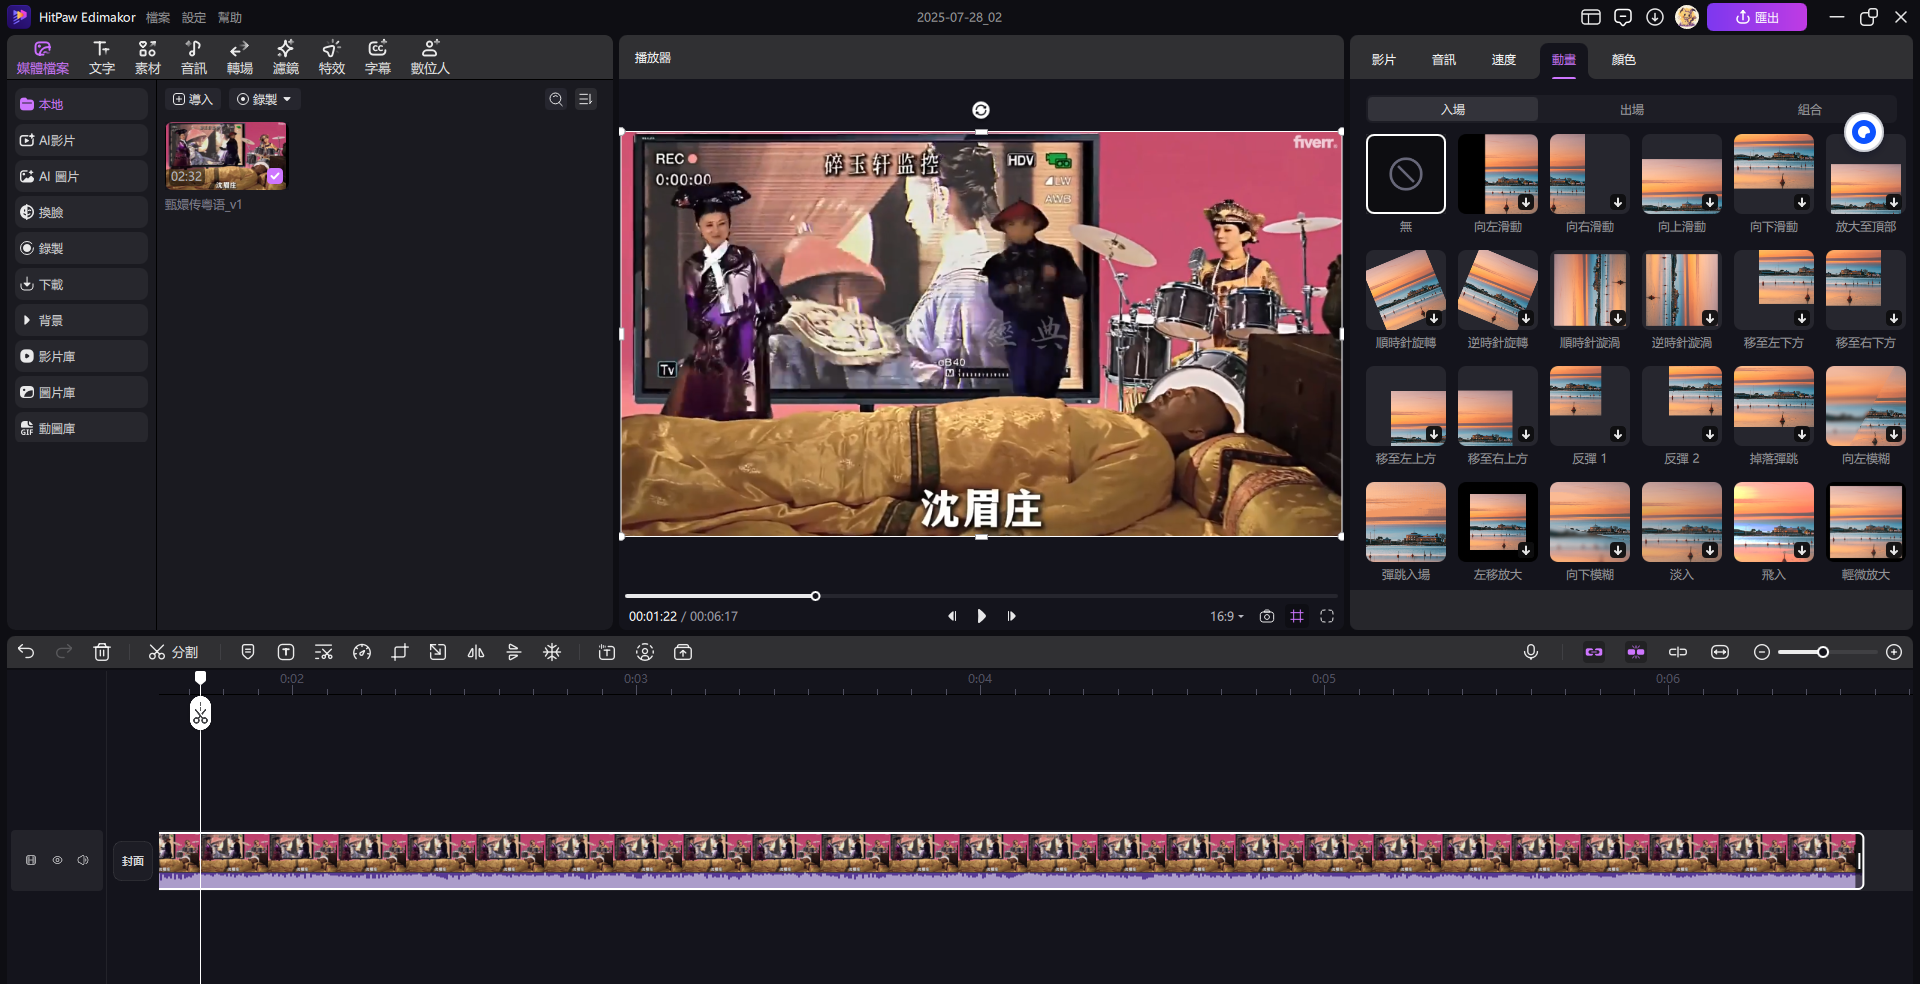
Task: Open the 16:9 aspect ratio dropdown
Action: coord(1227,616)
